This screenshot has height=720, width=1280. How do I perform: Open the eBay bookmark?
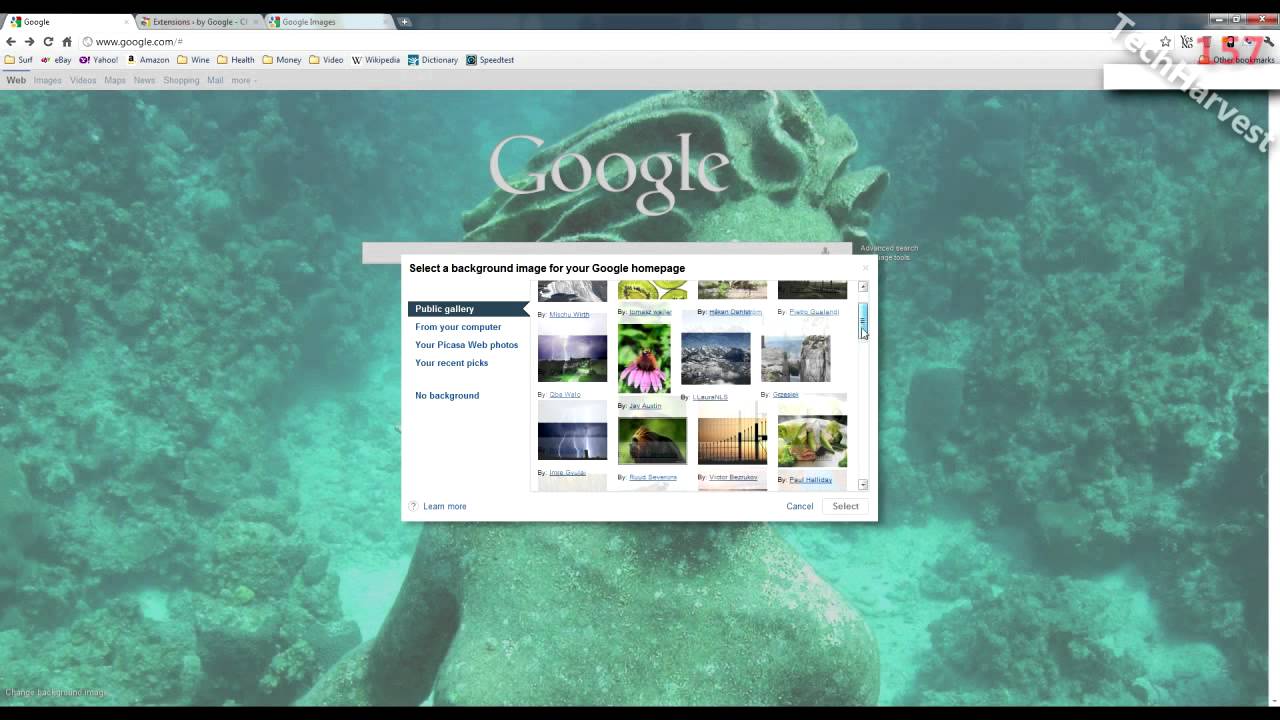pos(56,60)
